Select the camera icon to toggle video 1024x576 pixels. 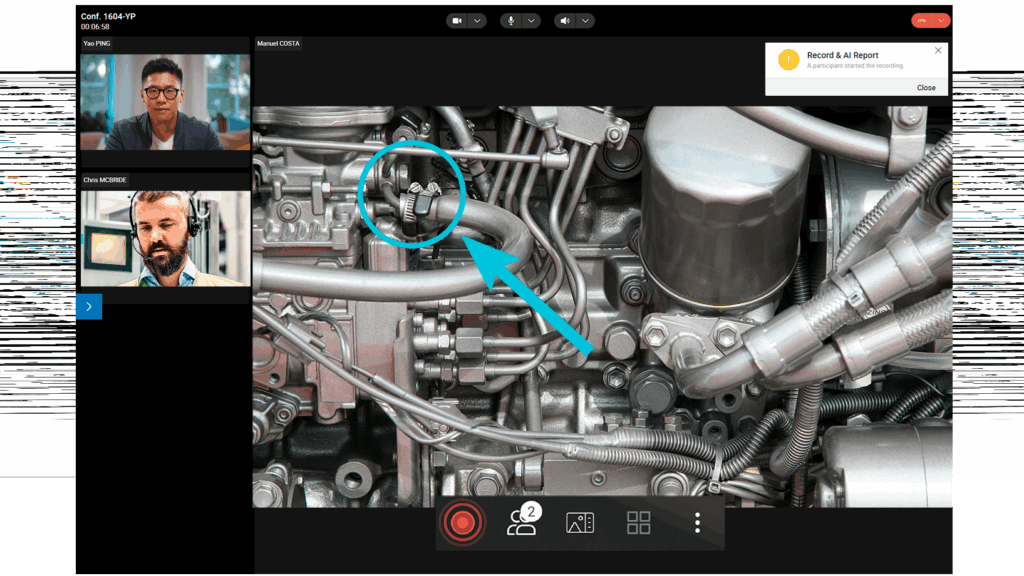point(456,20)
